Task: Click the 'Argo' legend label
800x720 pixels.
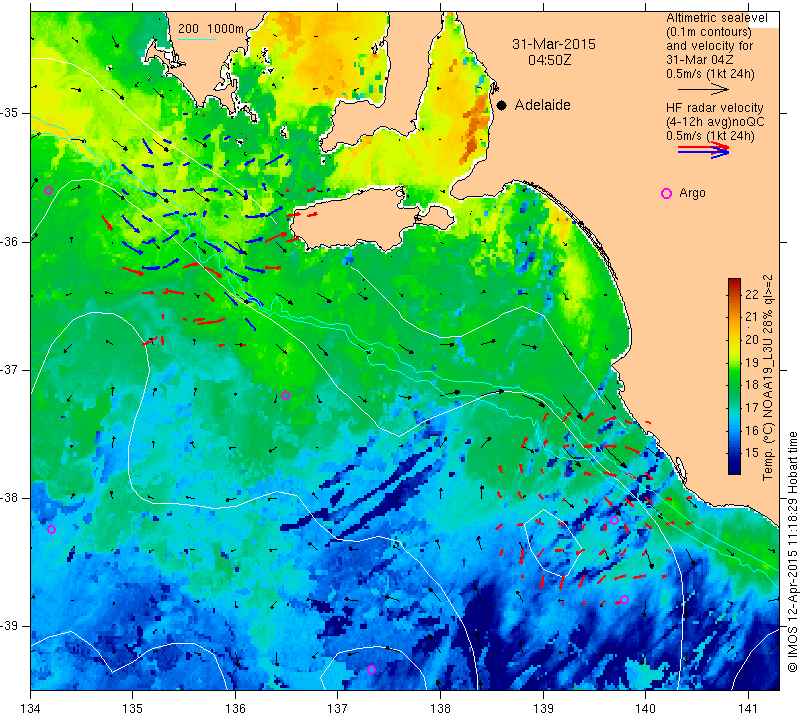Action: pyautogui.click(x=692, y=193)
